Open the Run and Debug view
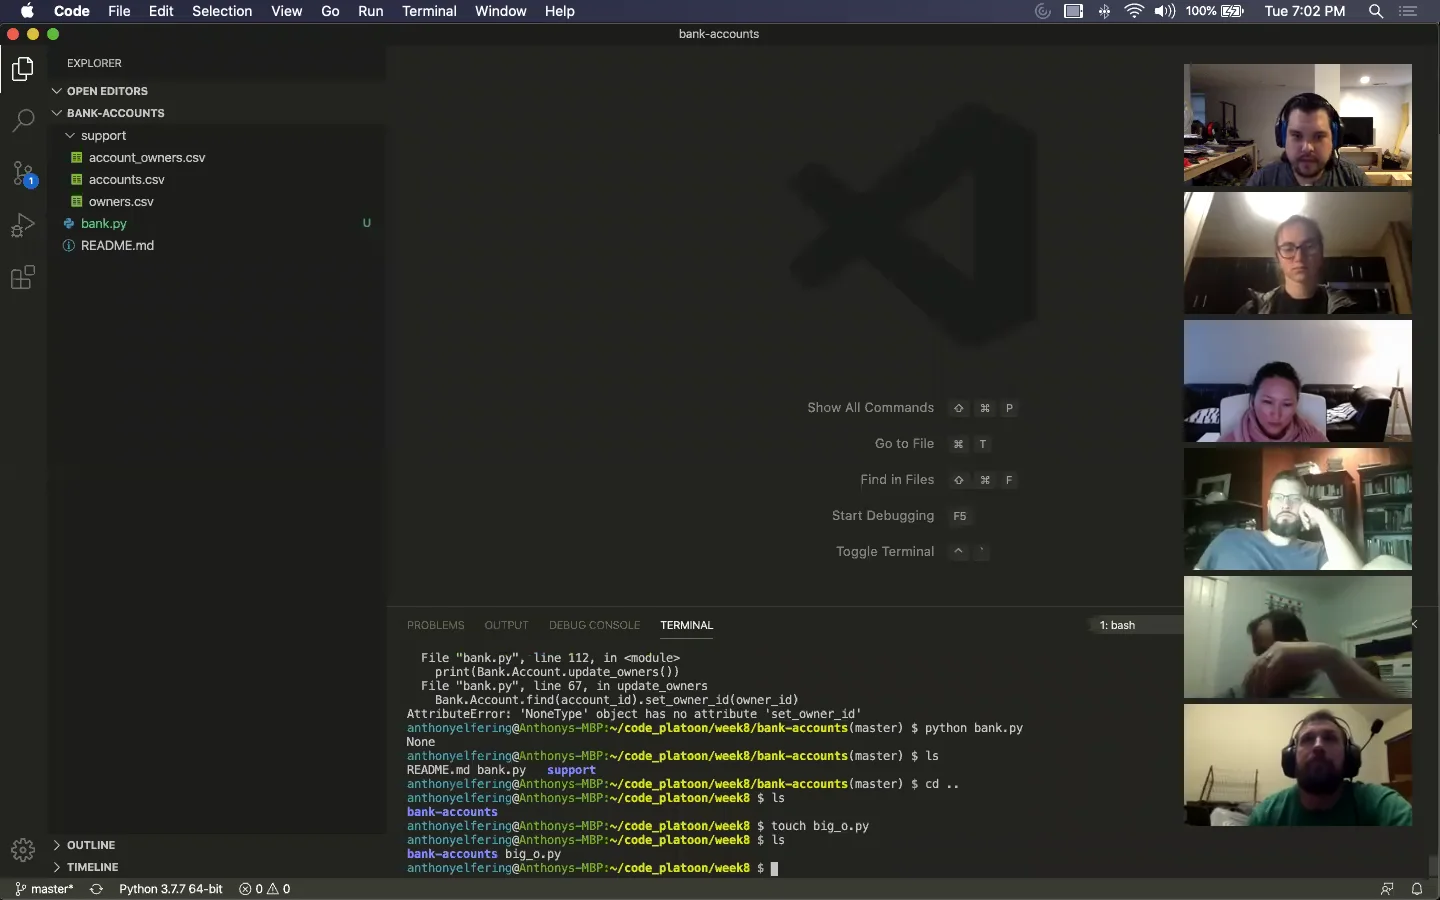1440x900 pixels. 23,226
